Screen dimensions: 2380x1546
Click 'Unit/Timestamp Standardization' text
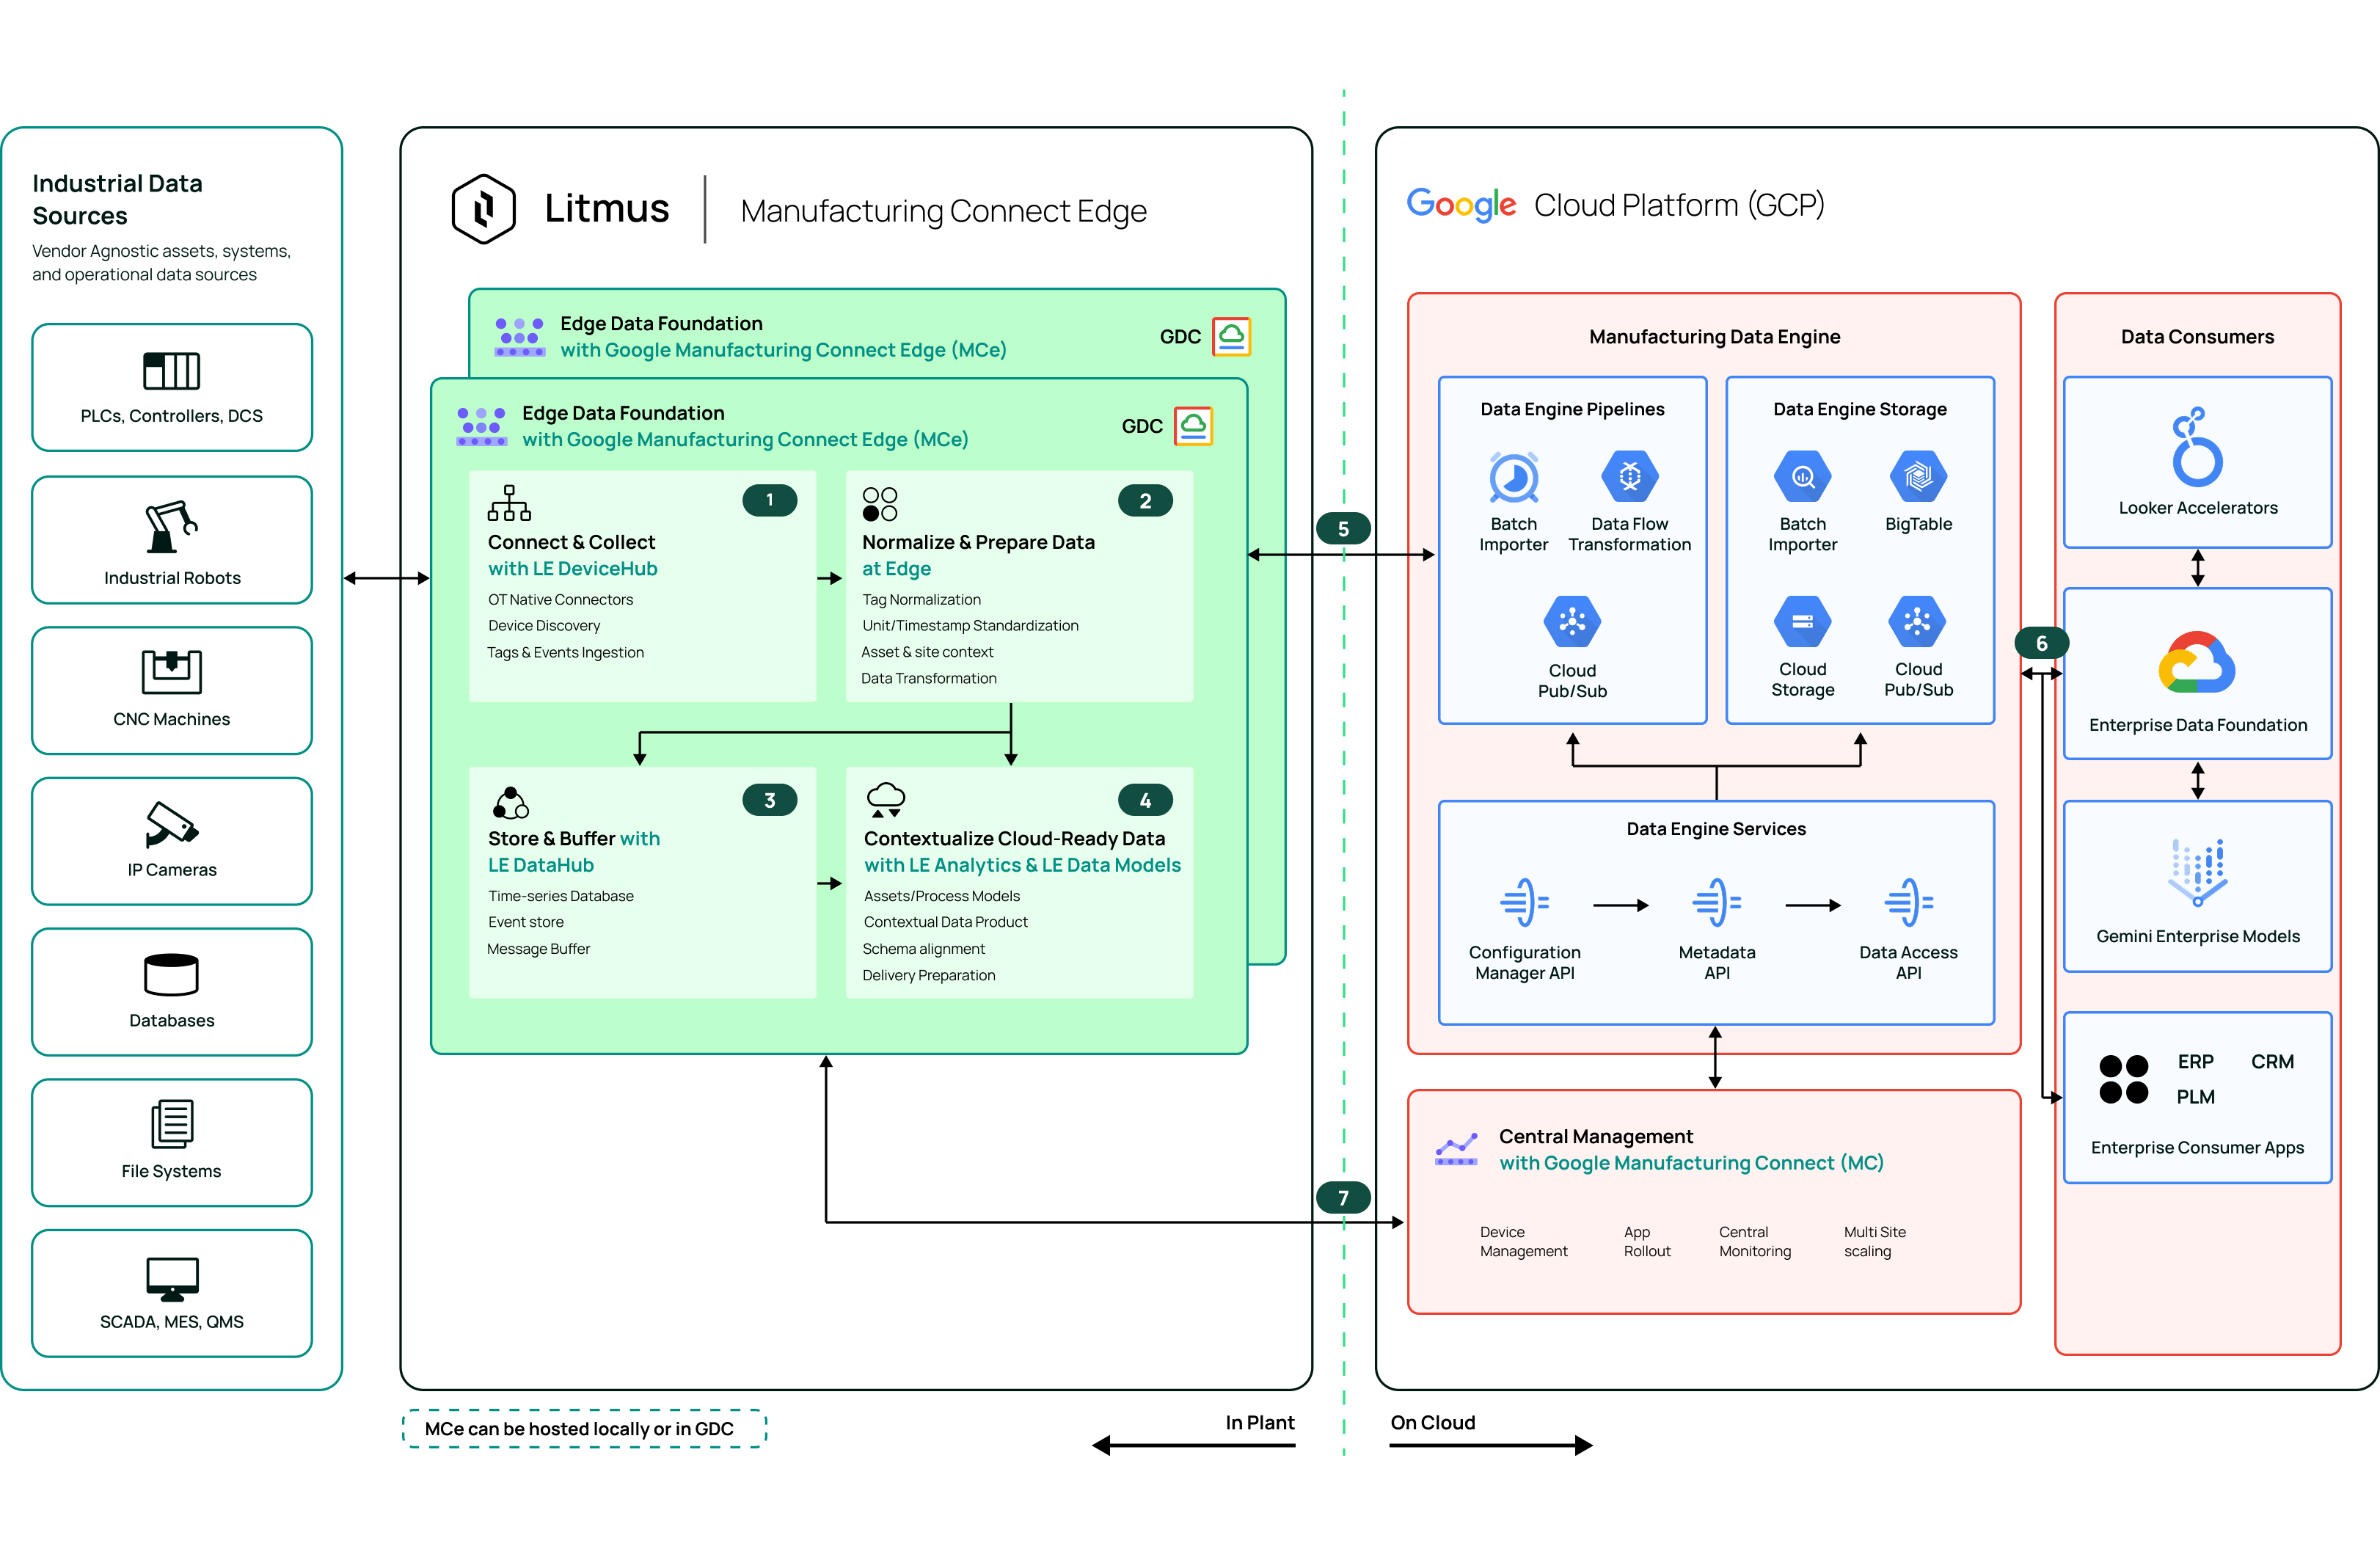pos(970,625)
